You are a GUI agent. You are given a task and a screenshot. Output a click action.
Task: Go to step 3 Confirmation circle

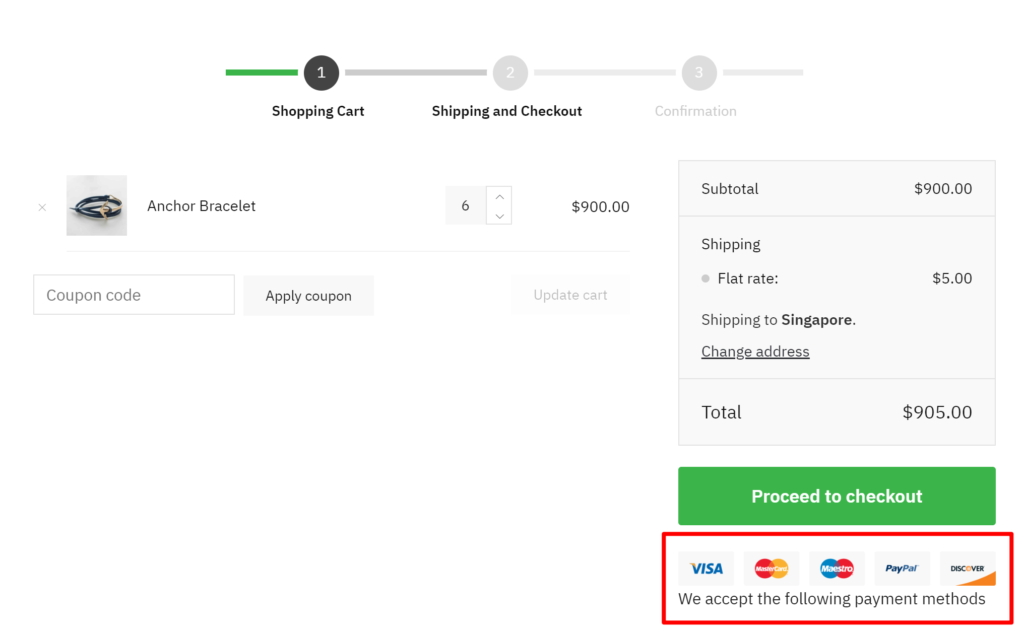[699, 73]
